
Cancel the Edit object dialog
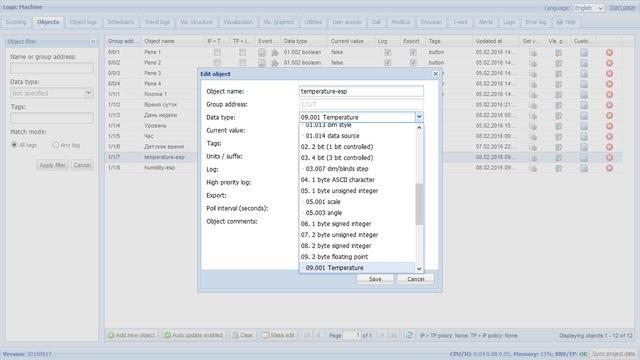(x=416, y=279)
